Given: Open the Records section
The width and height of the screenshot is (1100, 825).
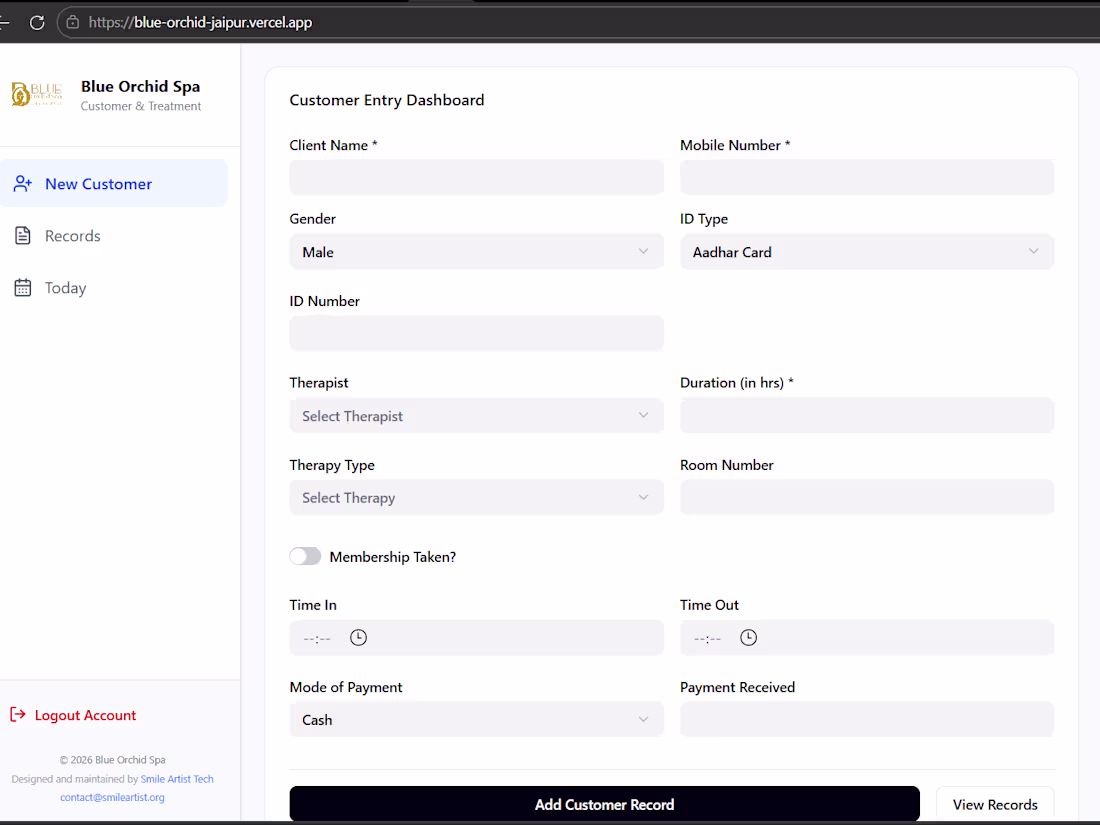Looking at the screenshot, I should 71,236.
